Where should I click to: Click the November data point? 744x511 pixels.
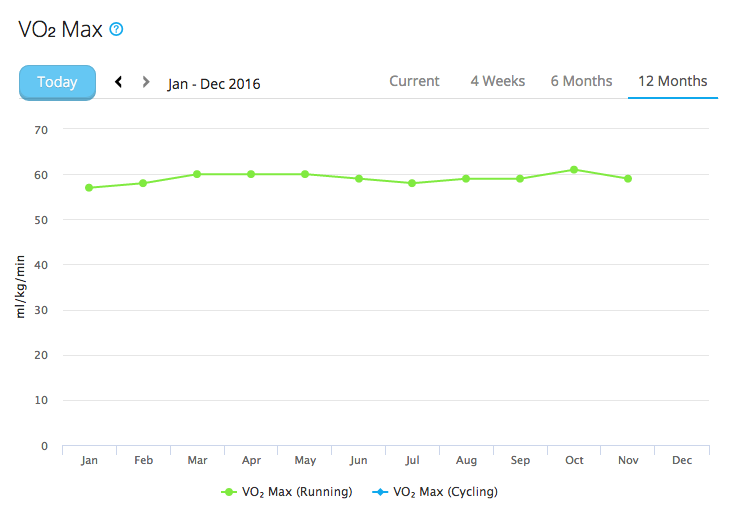pyautogui.click(x=628, y=179)
